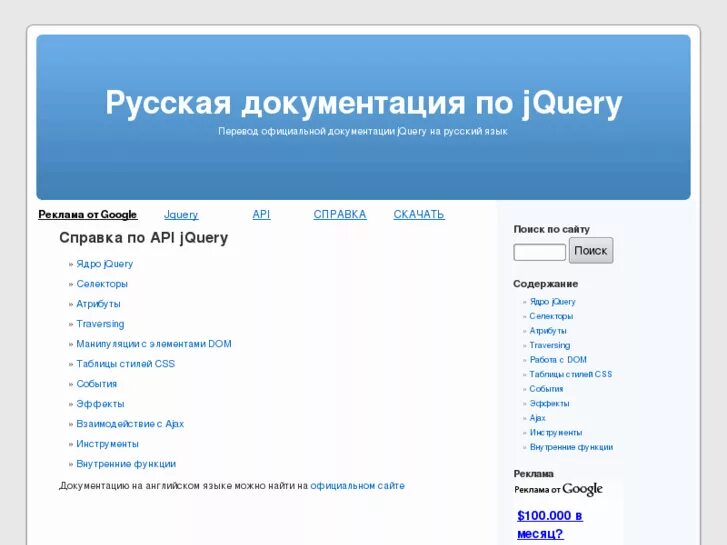Screen dimensions: 727x545
Task: Open 'Манипуляции с элементами DOM'
Action: pyautogui.click(x=154, y=344)
